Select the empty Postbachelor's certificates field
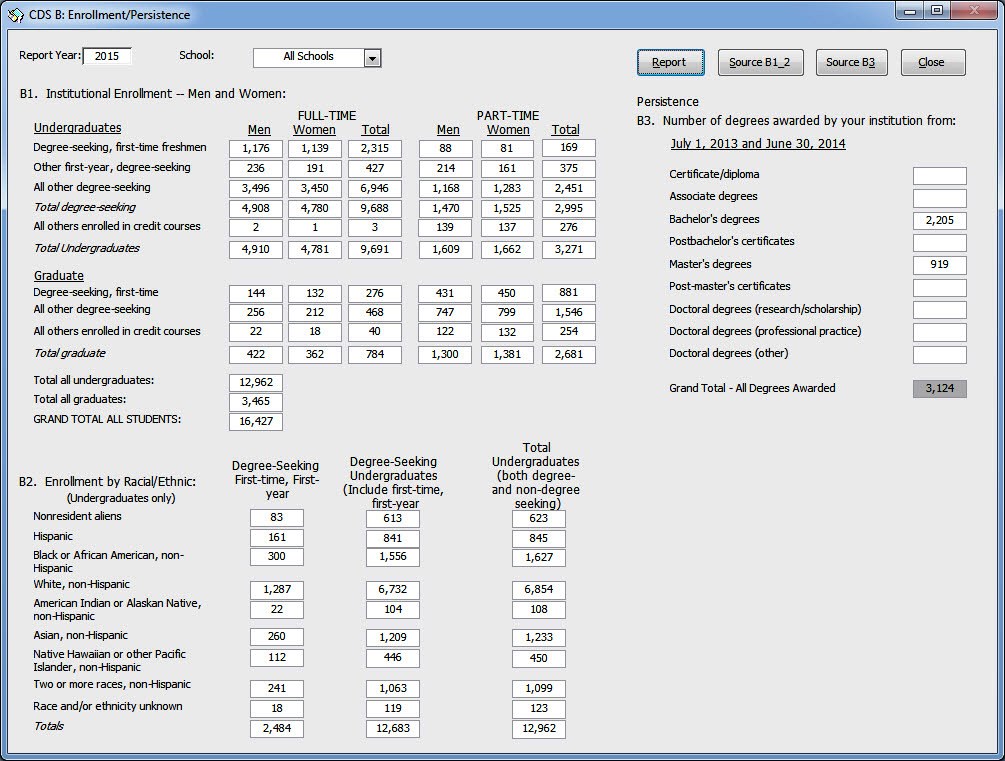 coord(940,243)
